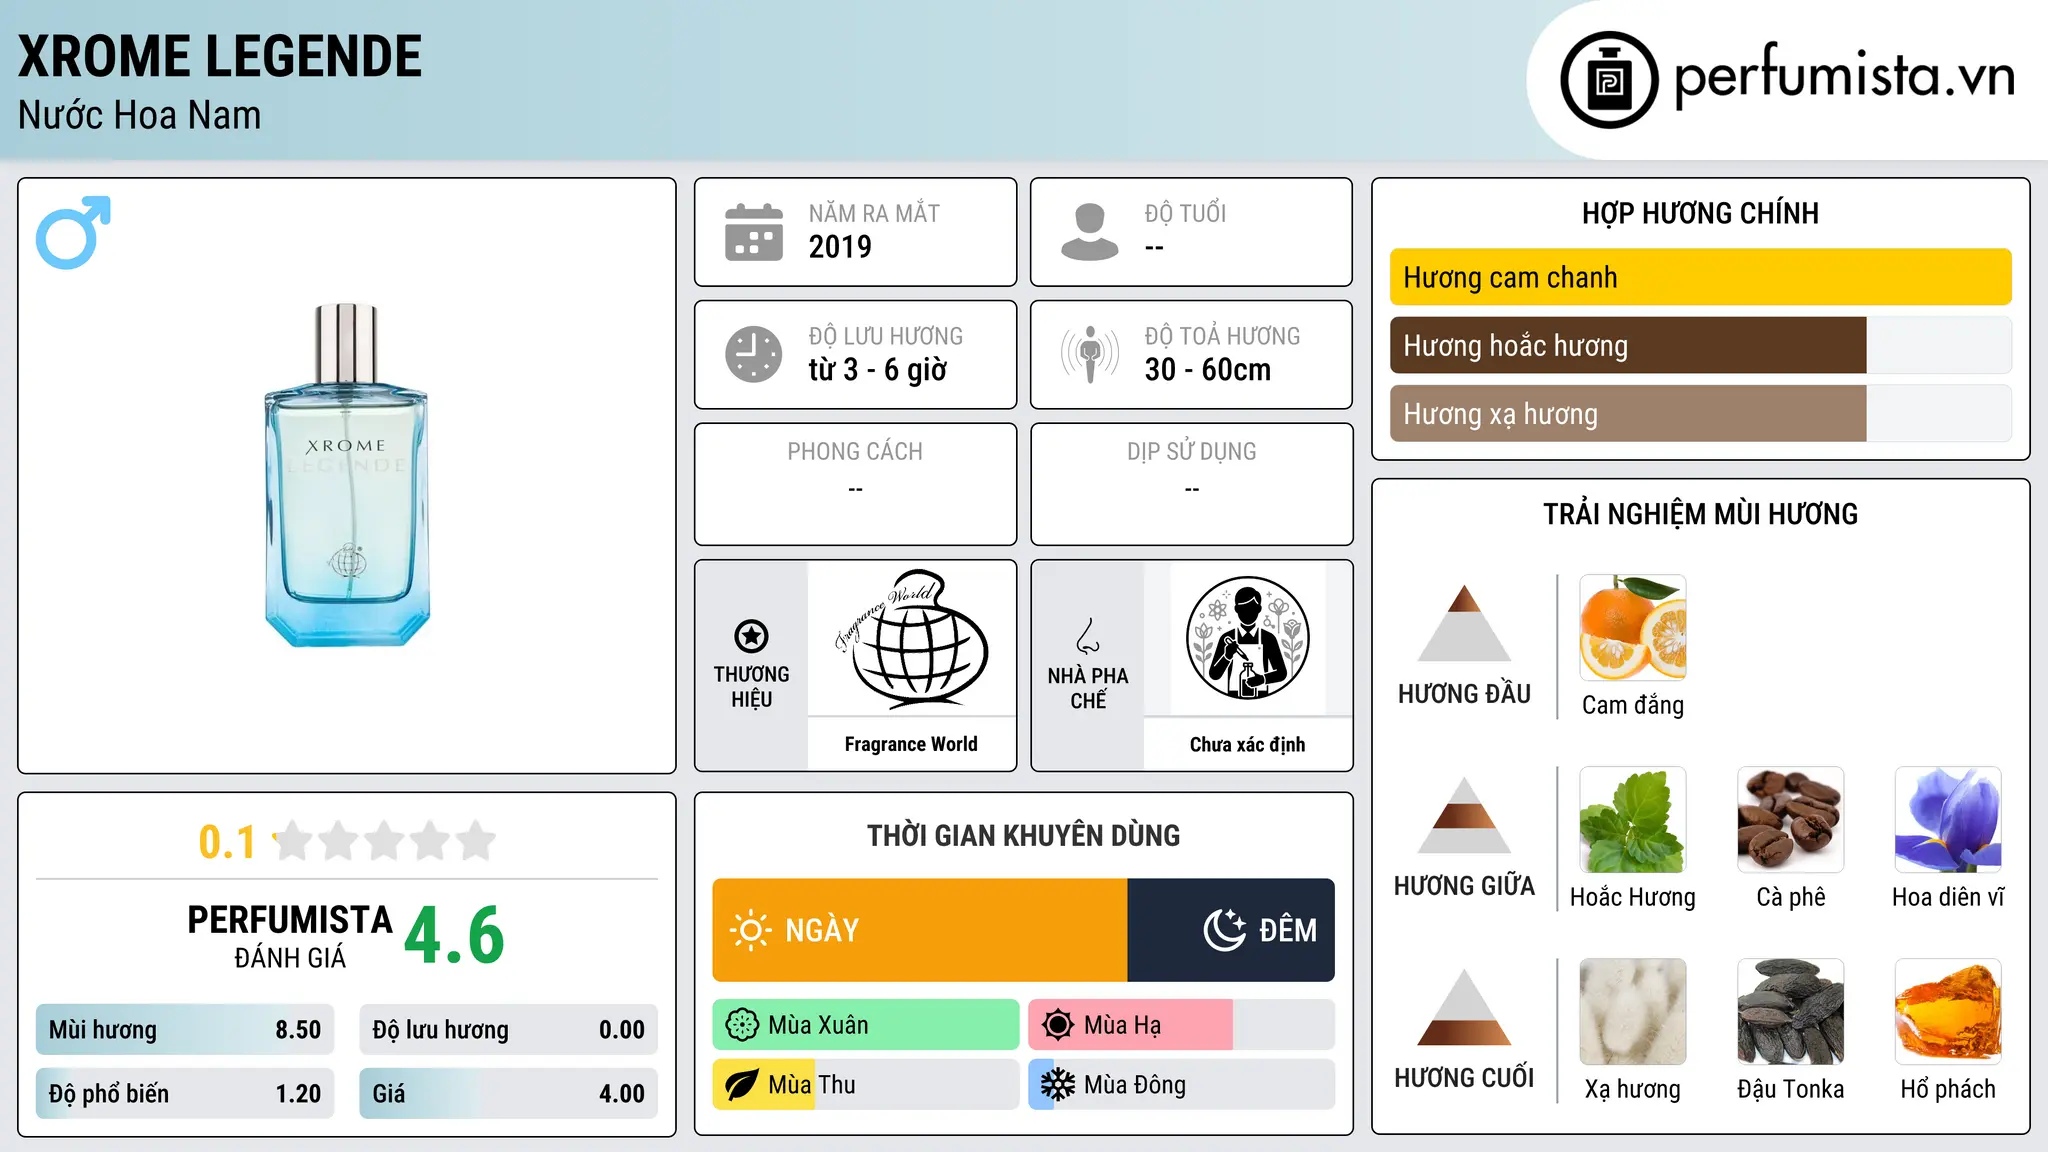
Task: Click the sun icon in the NGÀY bar
Action: click(750, 930)
